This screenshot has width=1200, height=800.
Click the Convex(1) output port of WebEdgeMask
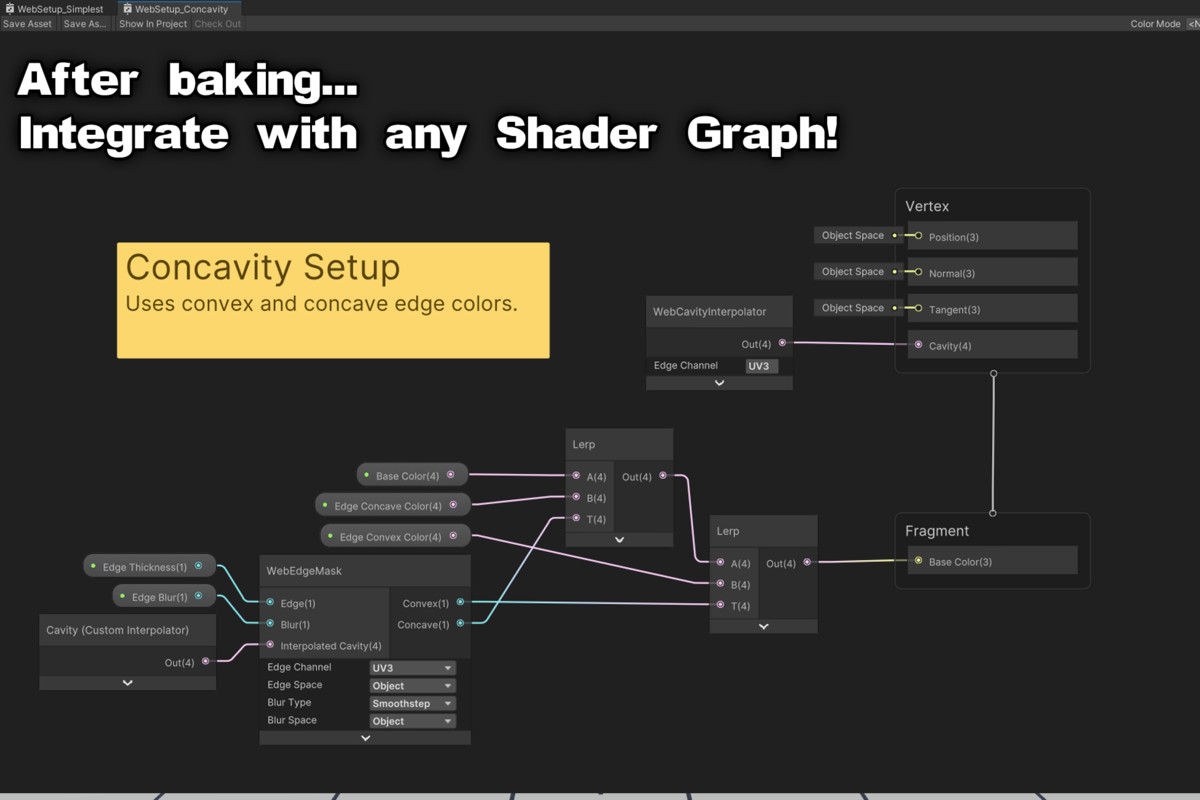coord(459,602)
